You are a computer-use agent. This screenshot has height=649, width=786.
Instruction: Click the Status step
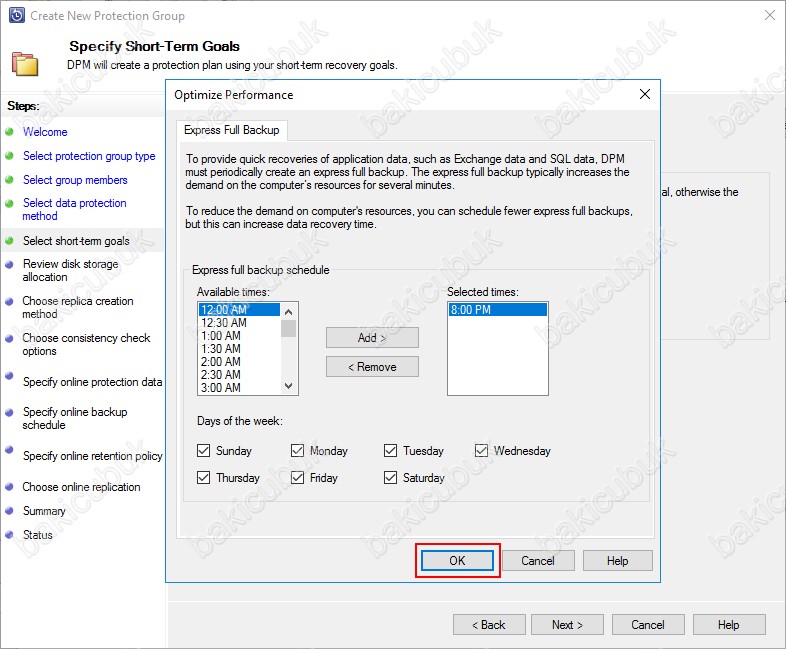[38, 535]
